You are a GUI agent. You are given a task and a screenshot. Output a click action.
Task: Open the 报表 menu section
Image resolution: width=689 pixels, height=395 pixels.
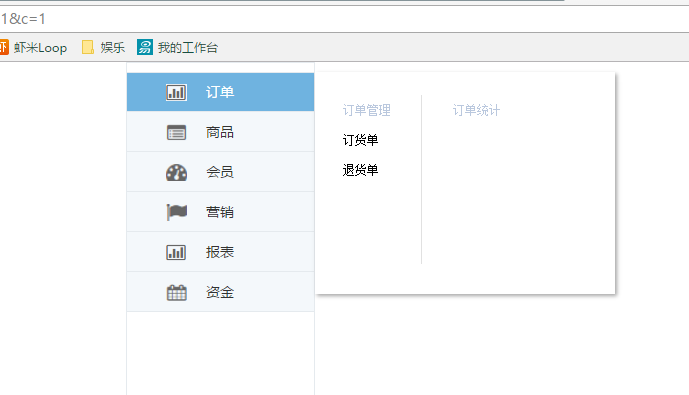click(220, 252)
